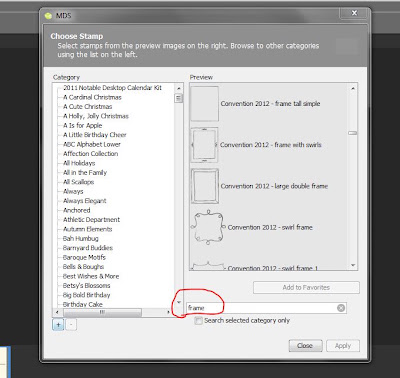This screenshot has height=378, width=400.
Task: Select A Cardinal Christmas category
Action: pos(92,97)
